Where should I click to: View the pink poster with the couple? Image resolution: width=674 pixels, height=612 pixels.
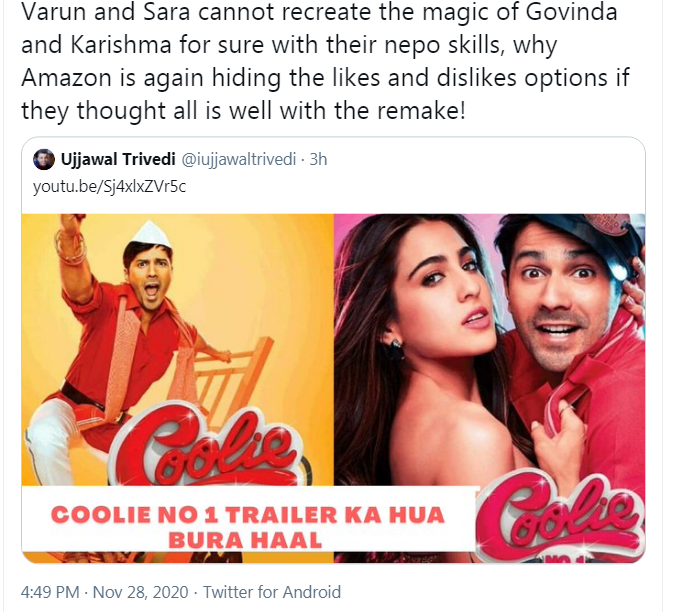489,350
